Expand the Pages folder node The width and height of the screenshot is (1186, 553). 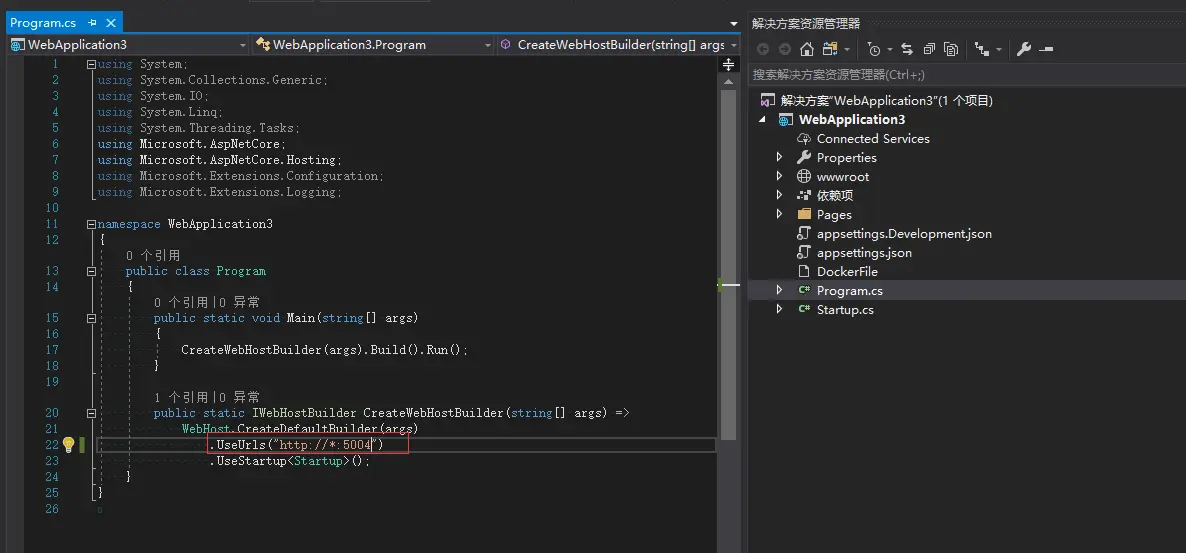click(x=780, y=214)
